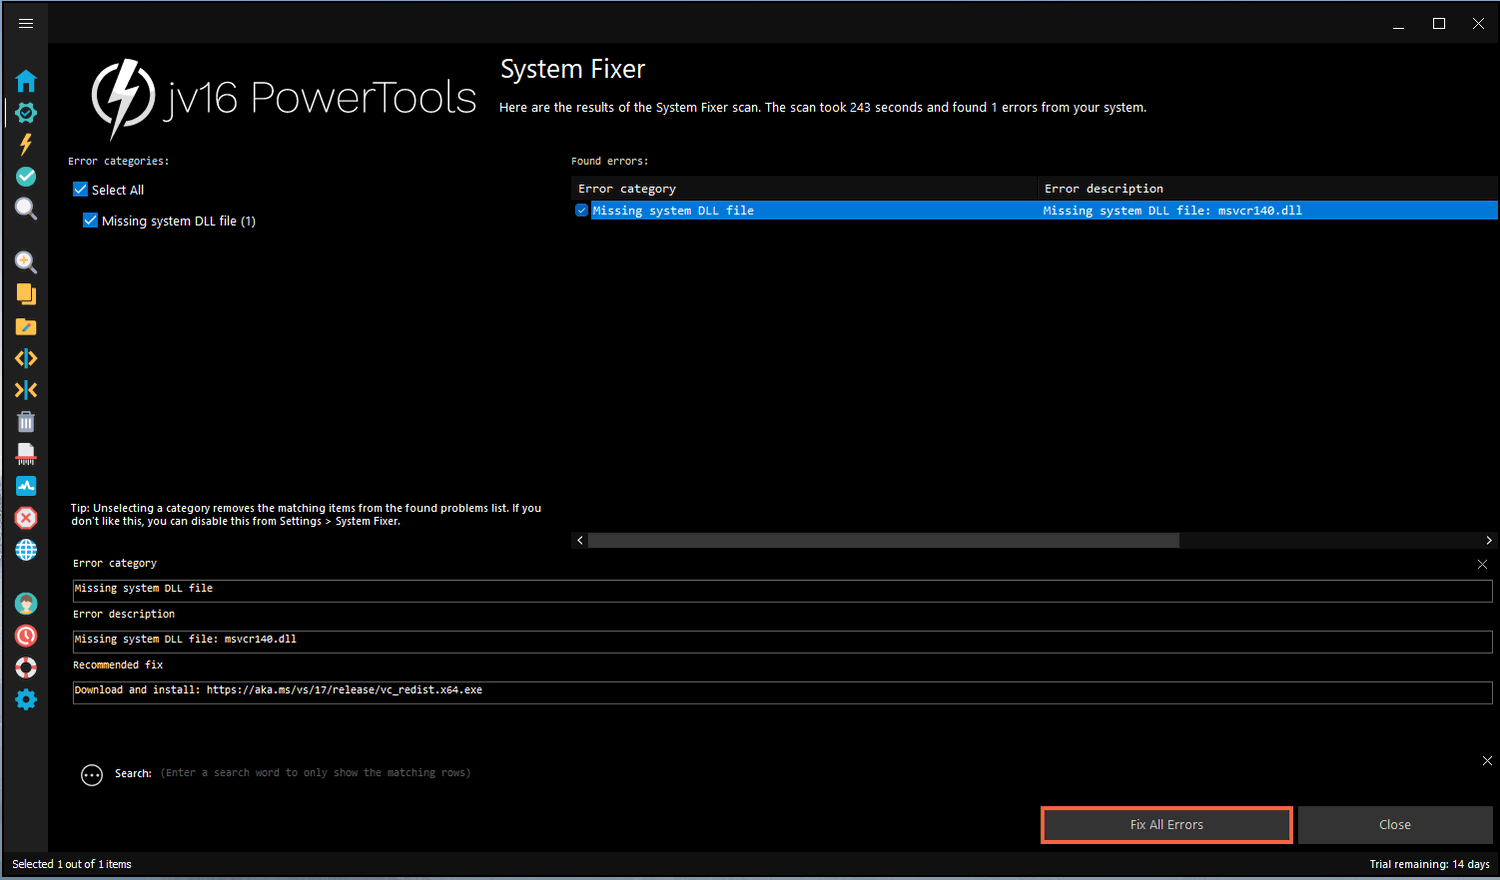Click the ellipsis circle beside Search
This screenshot has width=1500, height=880.
tap(92, 775)
